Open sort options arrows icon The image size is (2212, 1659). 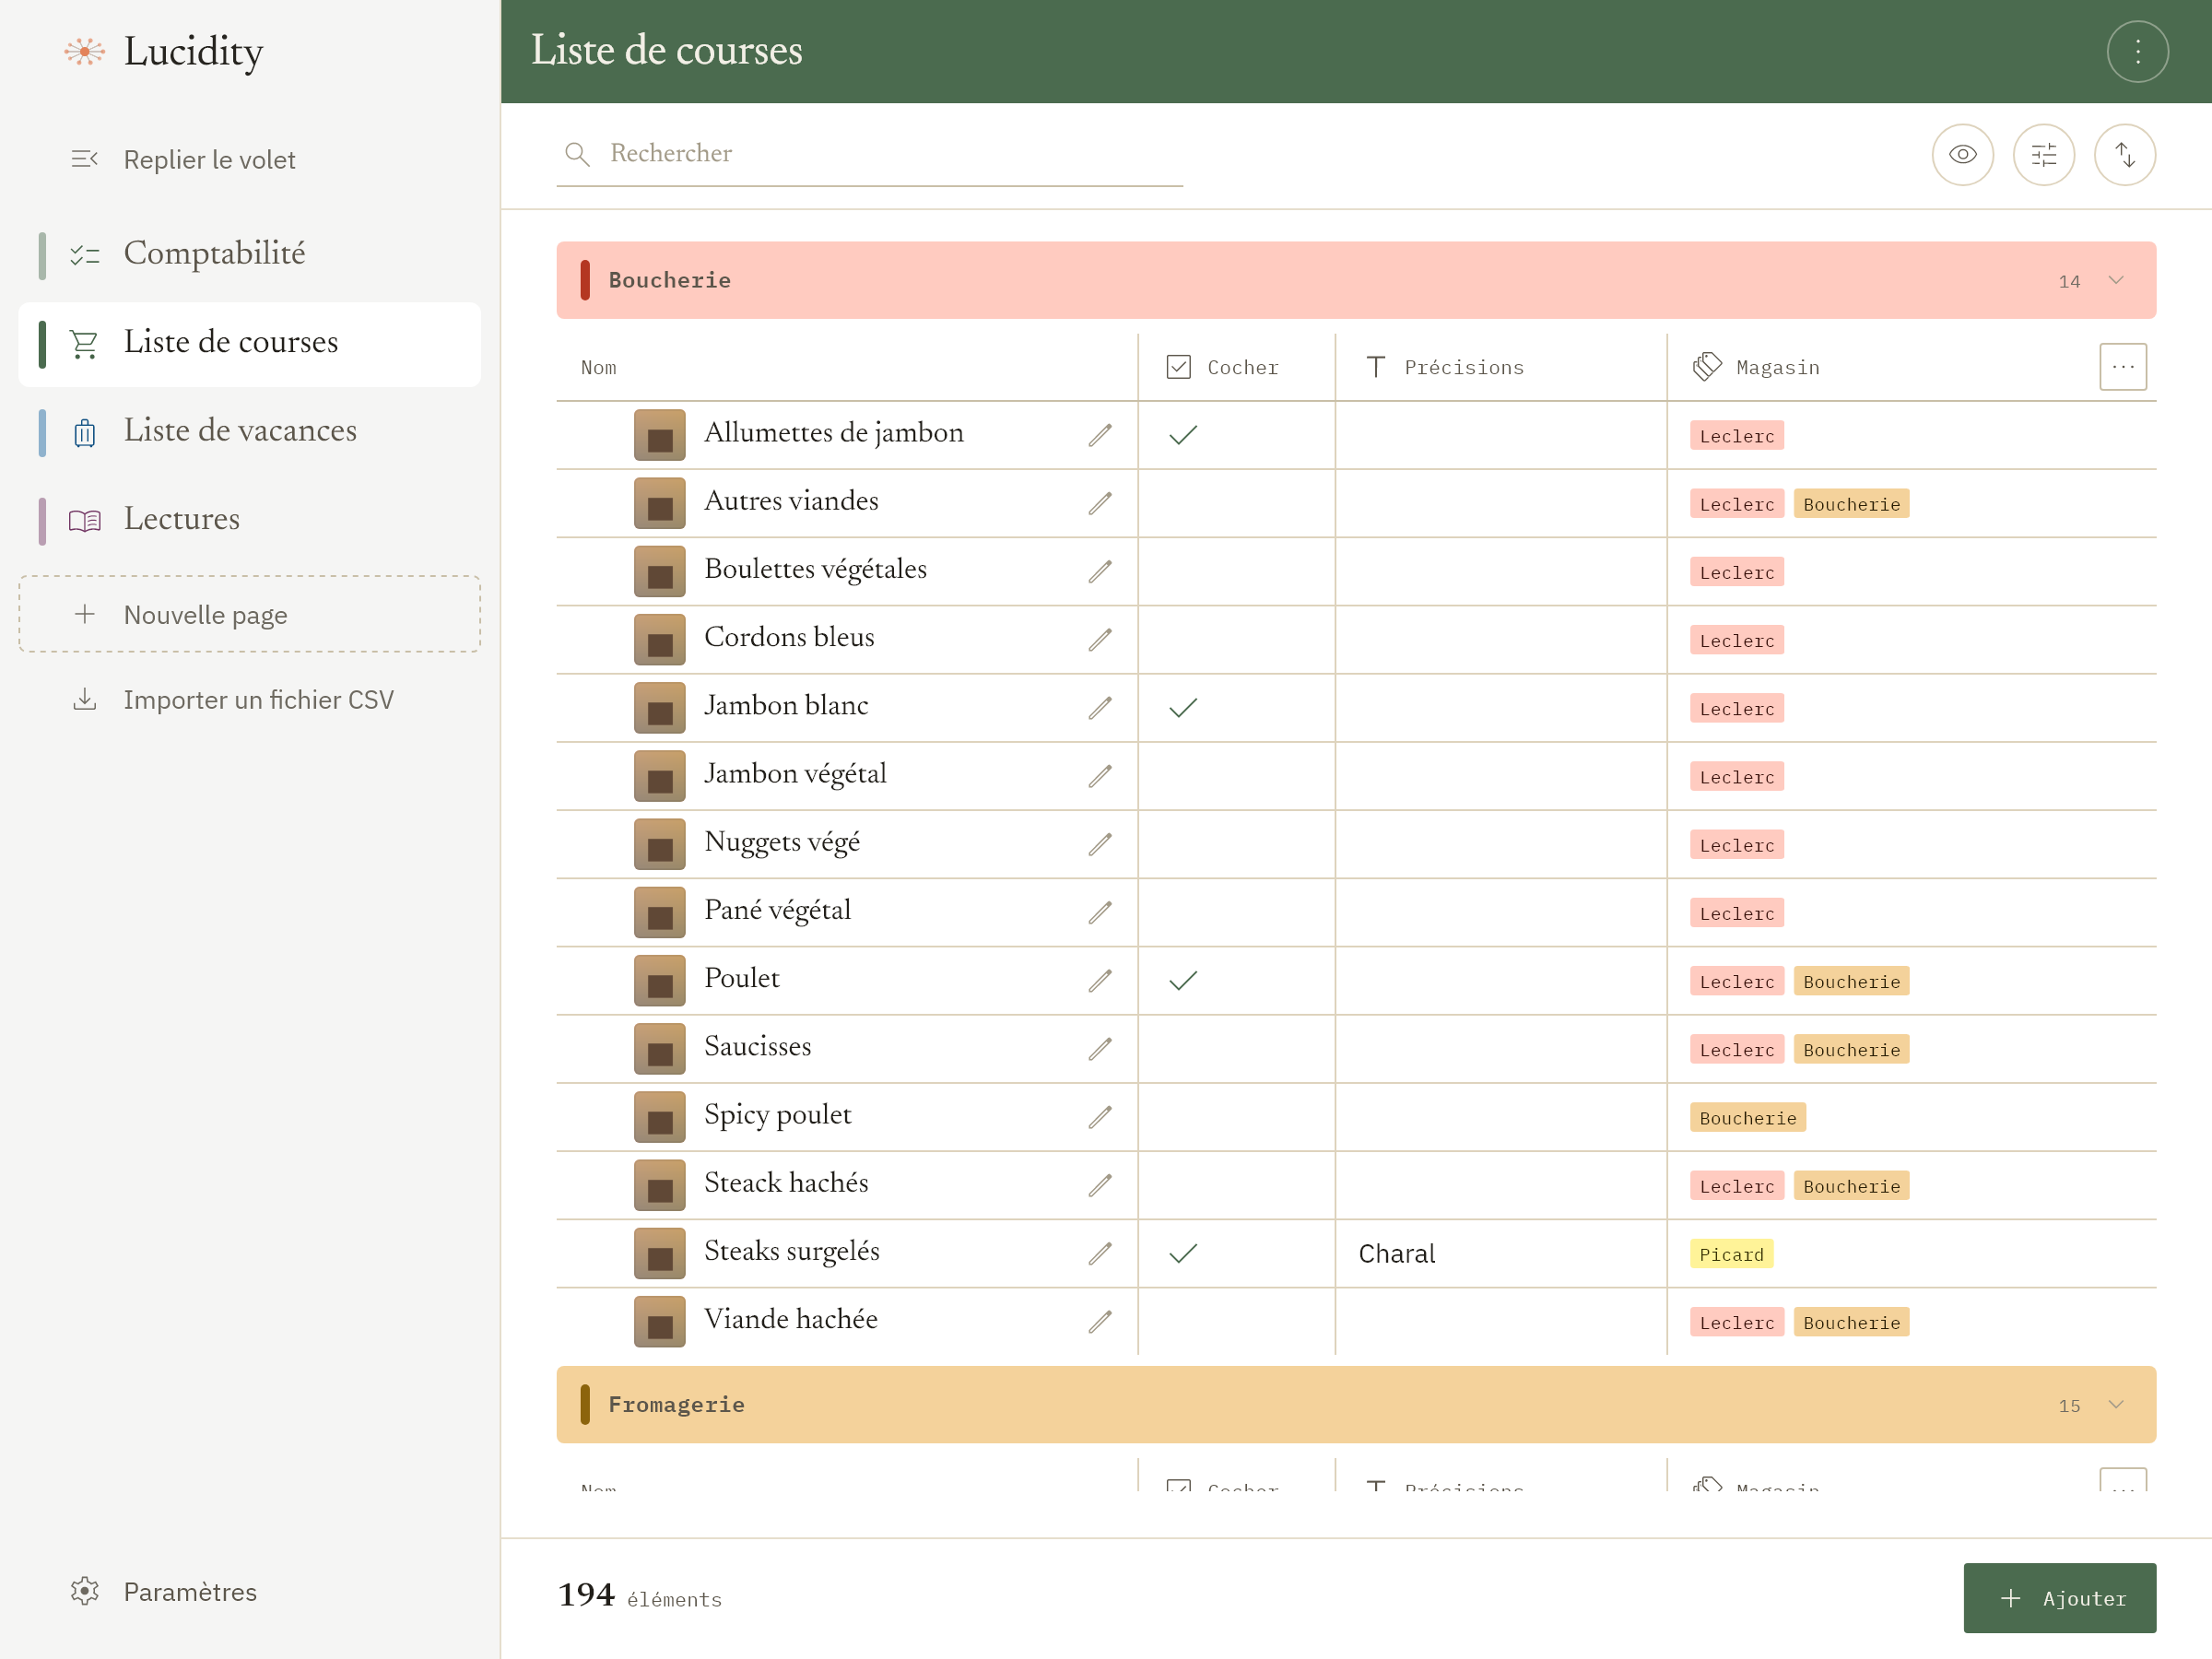(2124, 155)
